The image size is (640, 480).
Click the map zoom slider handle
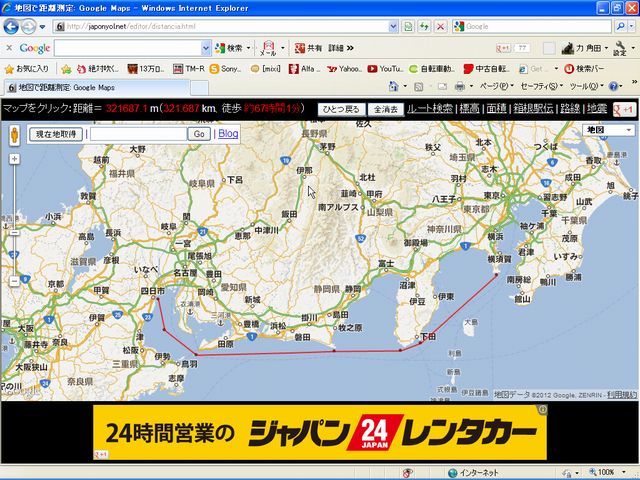(14, 233)
